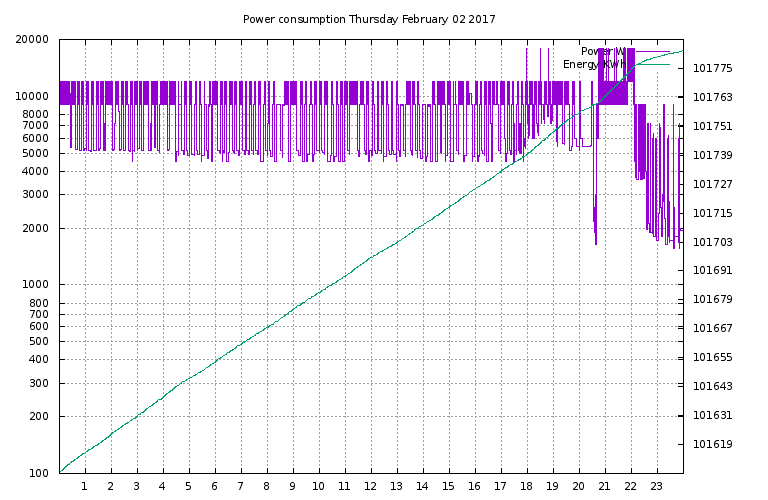
Task: Click the left axis label '10000'
Action: pos(32,96)
